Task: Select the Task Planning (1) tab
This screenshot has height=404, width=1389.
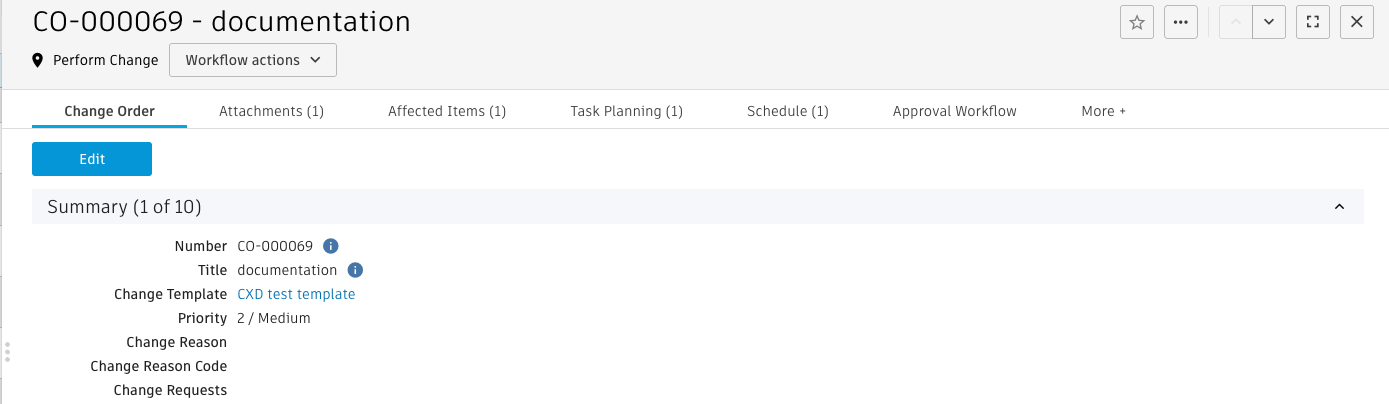Action: (626, 111)
